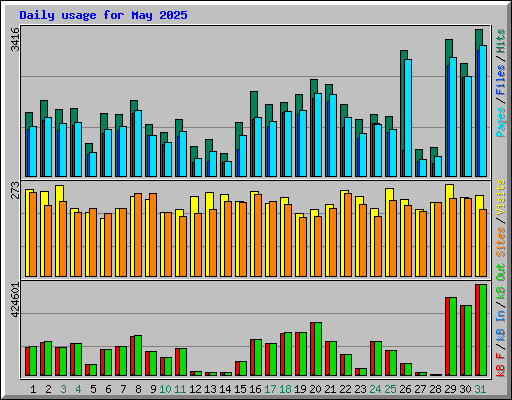512x400 pixels.
Task: Select the day 16 dark green hits bar
Action: [254, 104]
